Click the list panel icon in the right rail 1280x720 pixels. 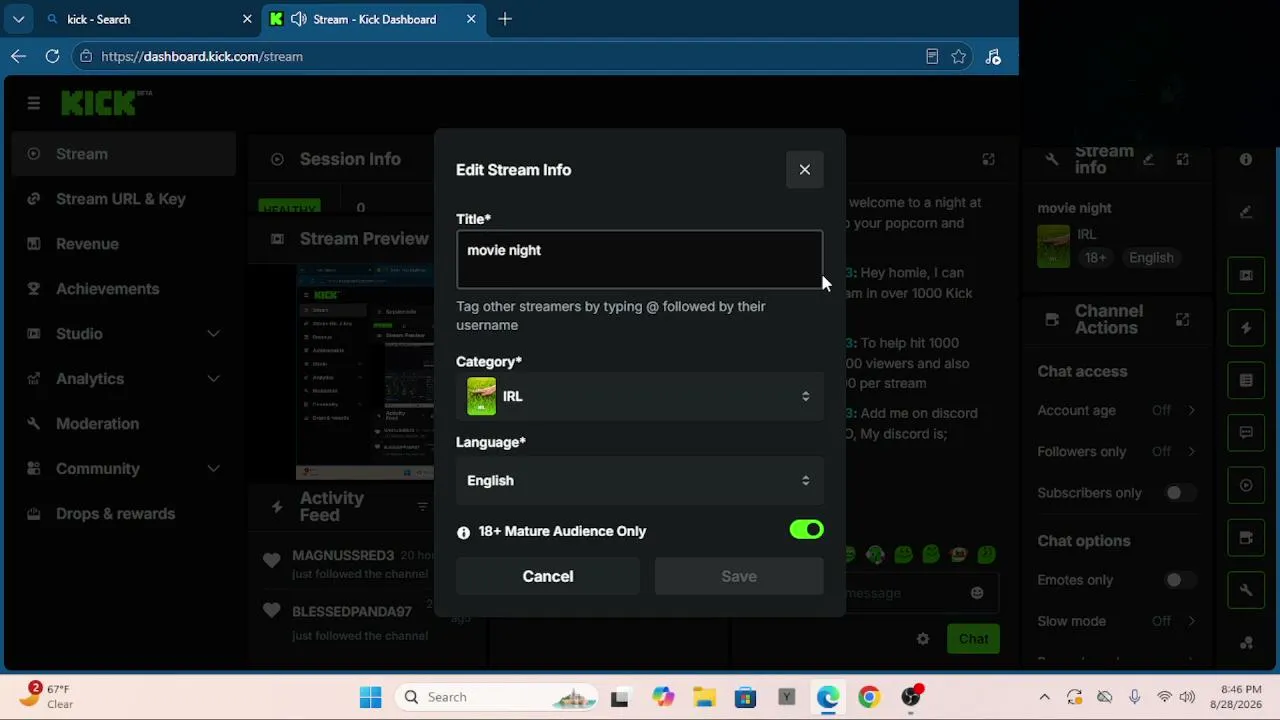point(1246,381)
